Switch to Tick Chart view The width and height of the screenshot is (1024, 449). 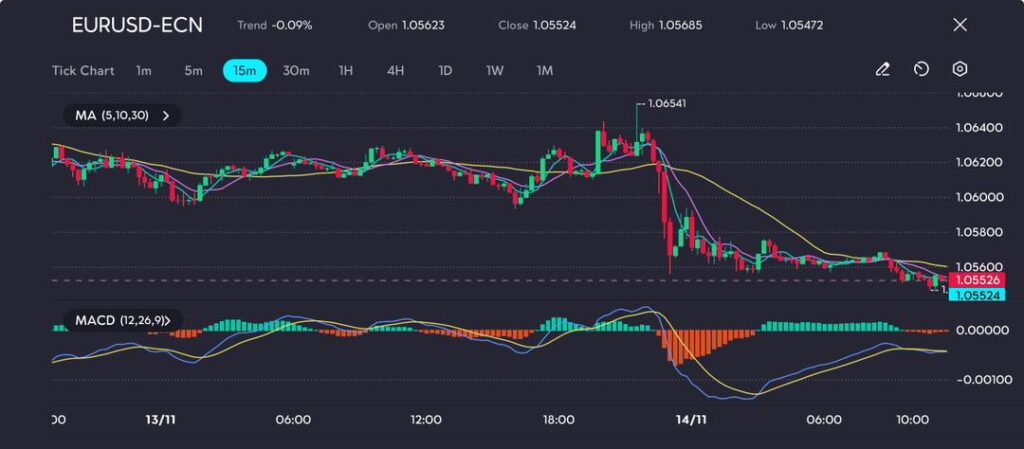83,71
